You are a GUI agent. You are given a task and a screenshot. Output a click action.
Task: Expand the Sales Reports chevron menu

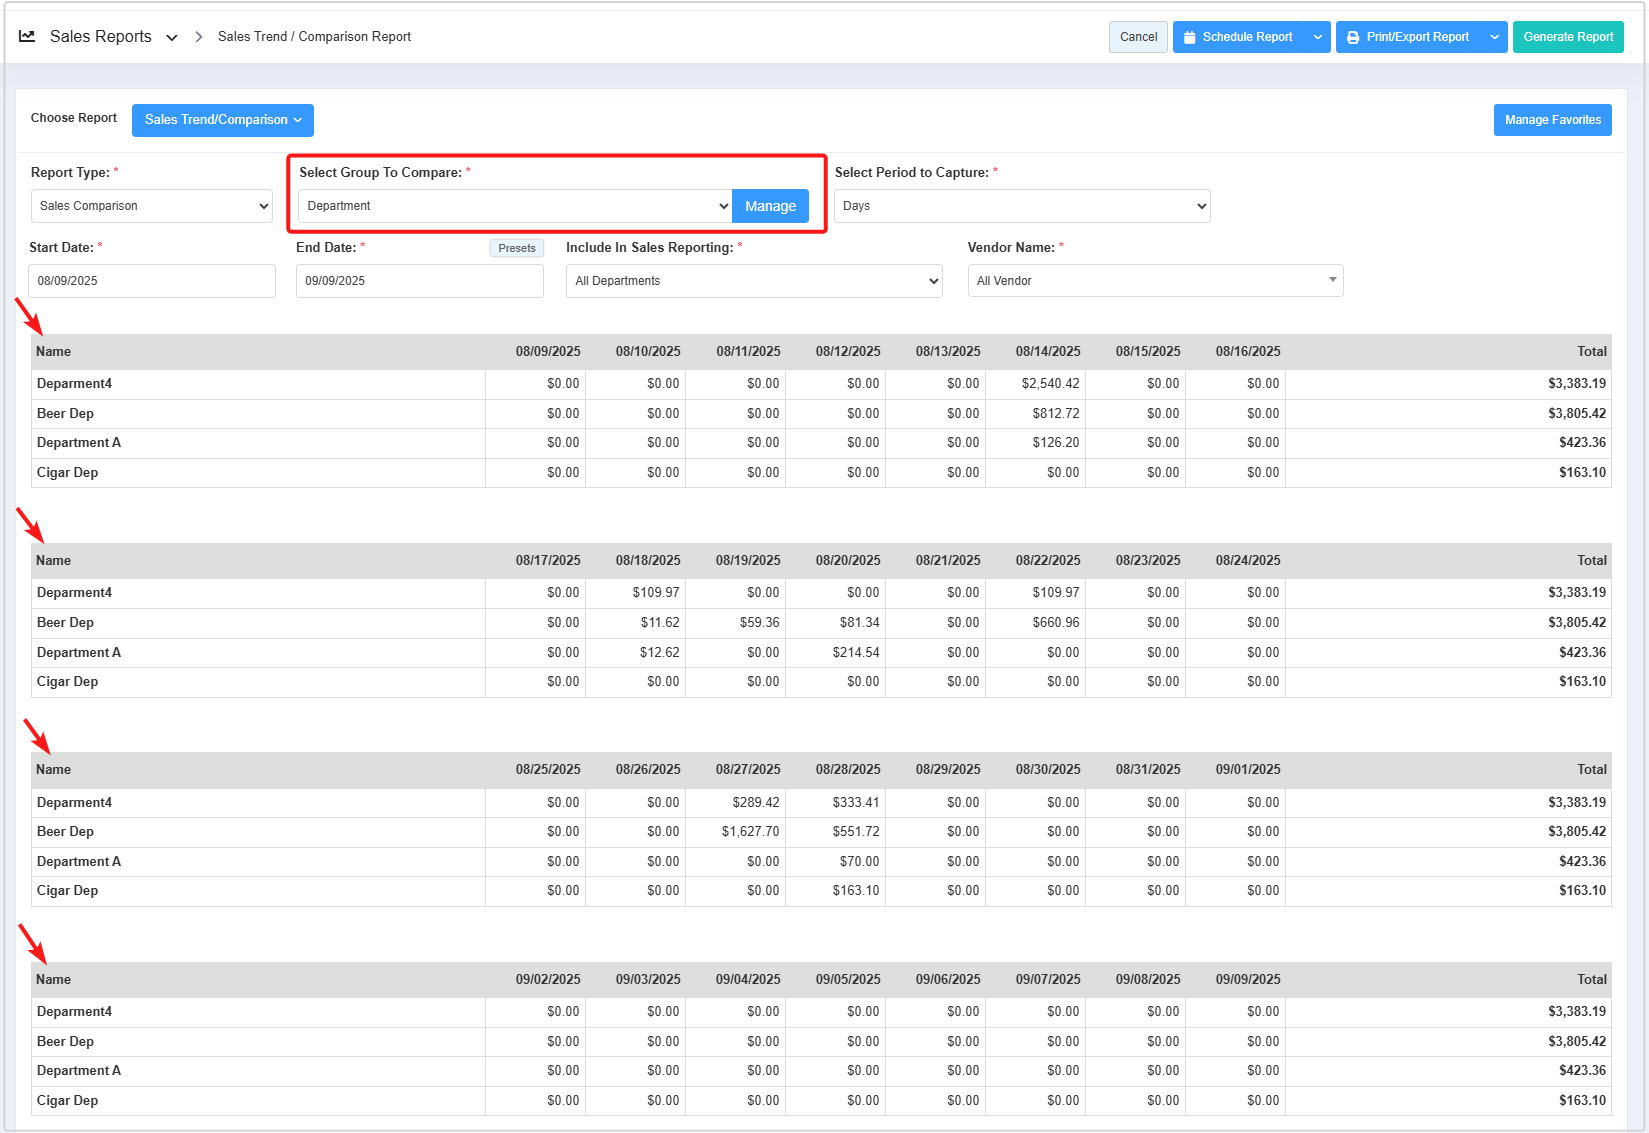click(x=172, y=38)
